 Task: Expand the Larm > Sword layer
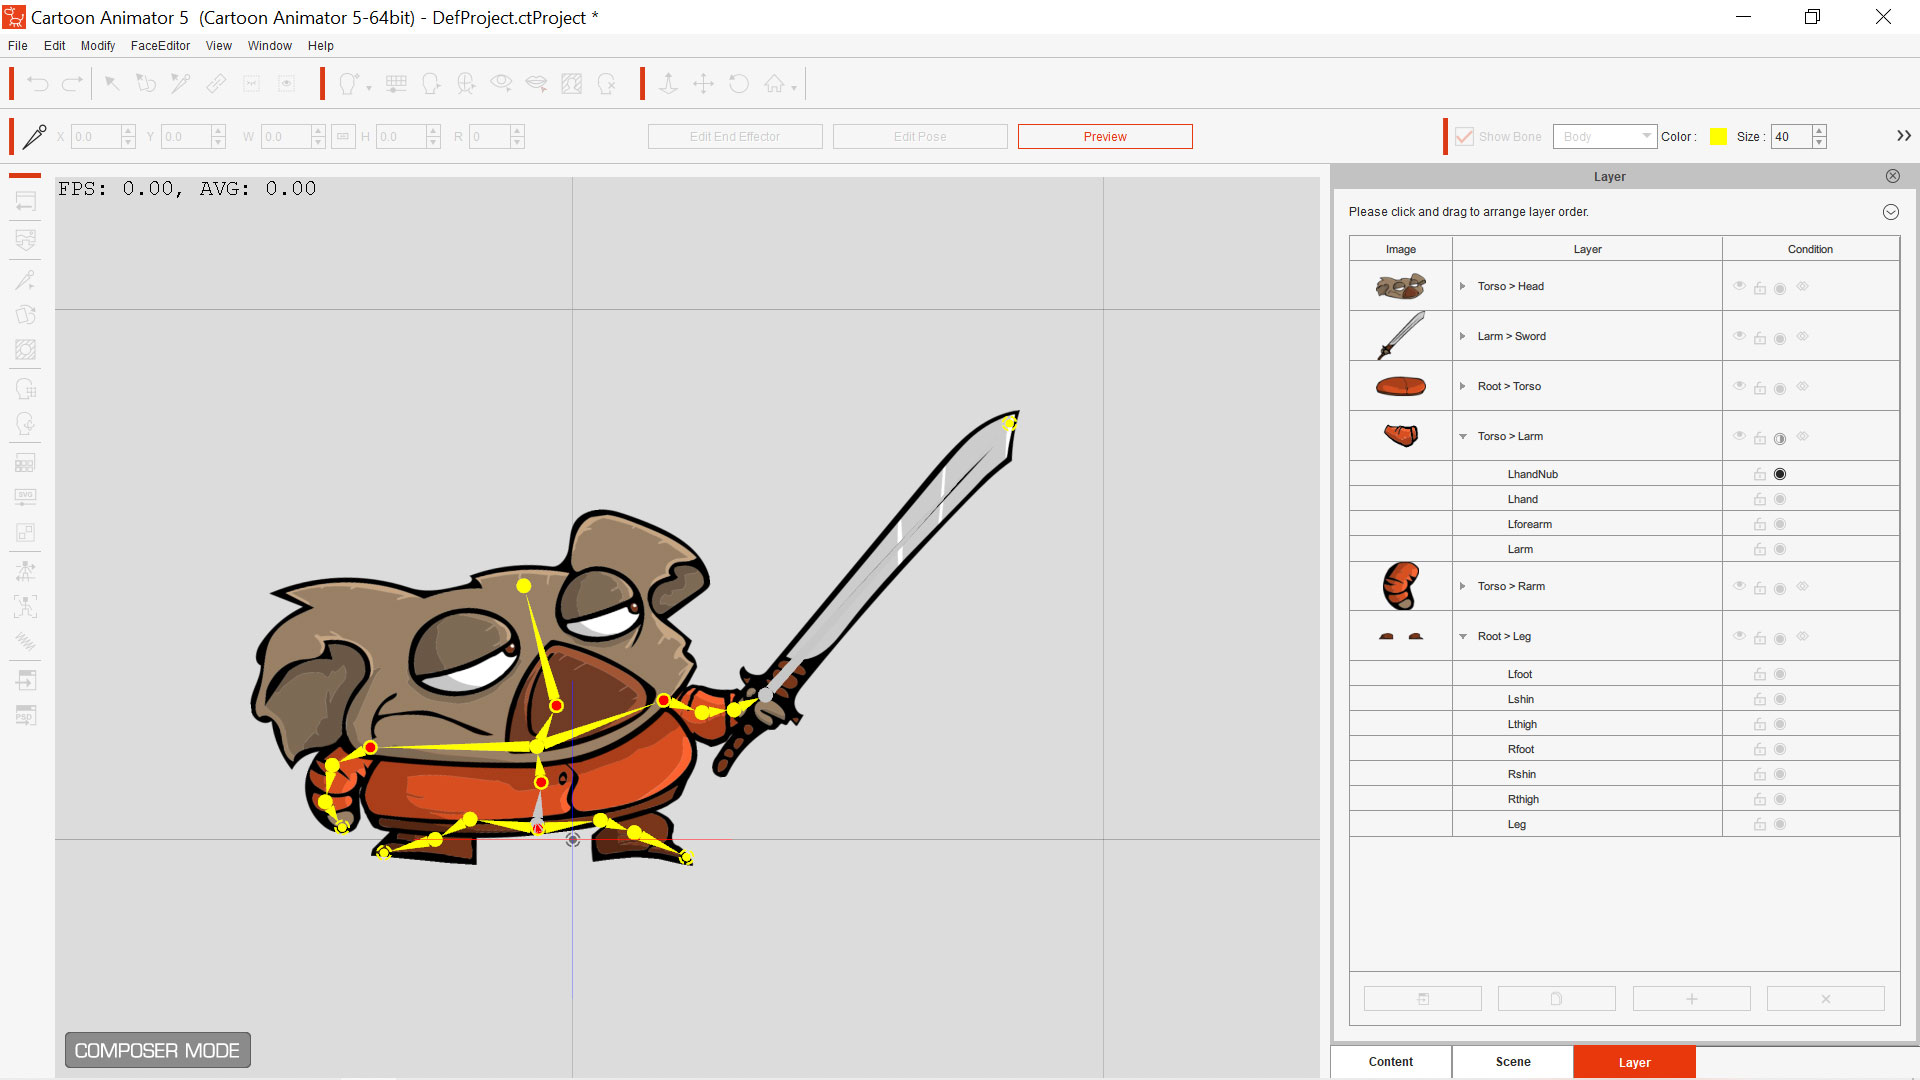tap(1462, 336)
